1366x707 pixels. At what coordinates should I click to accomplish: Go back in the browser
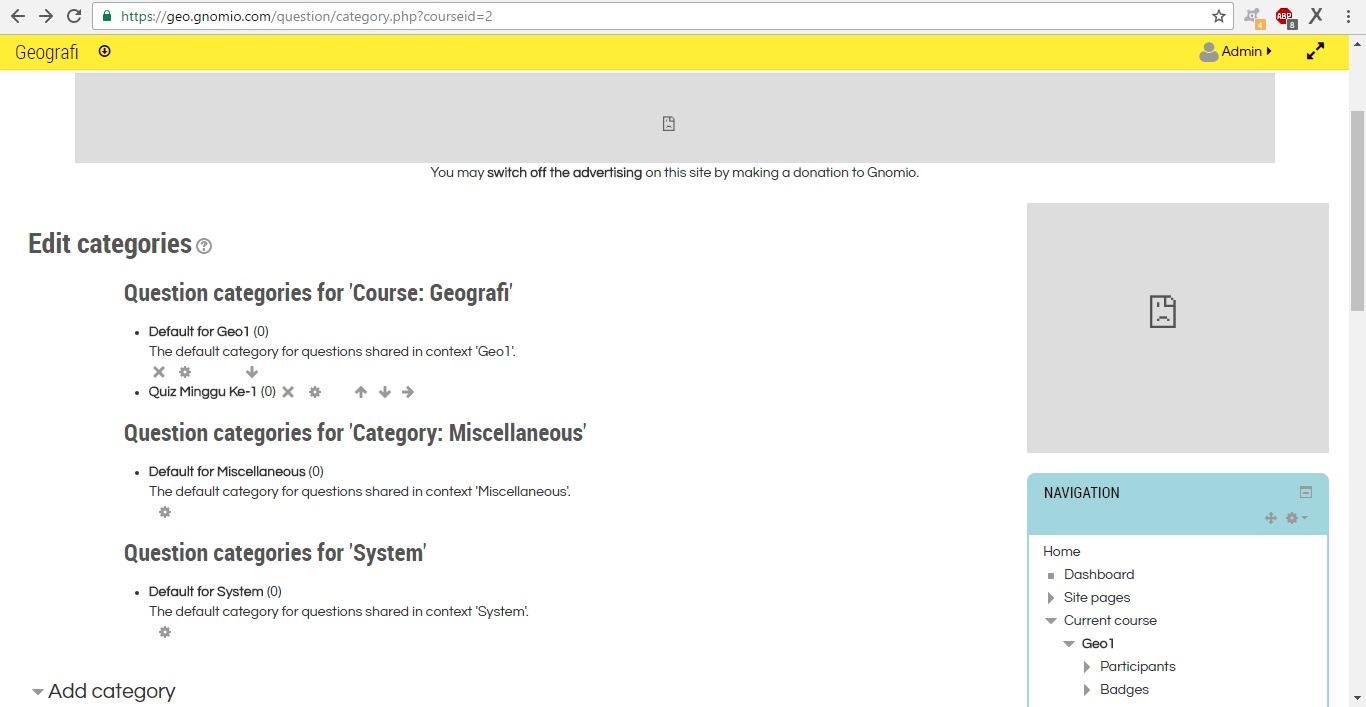click(18, 16)
